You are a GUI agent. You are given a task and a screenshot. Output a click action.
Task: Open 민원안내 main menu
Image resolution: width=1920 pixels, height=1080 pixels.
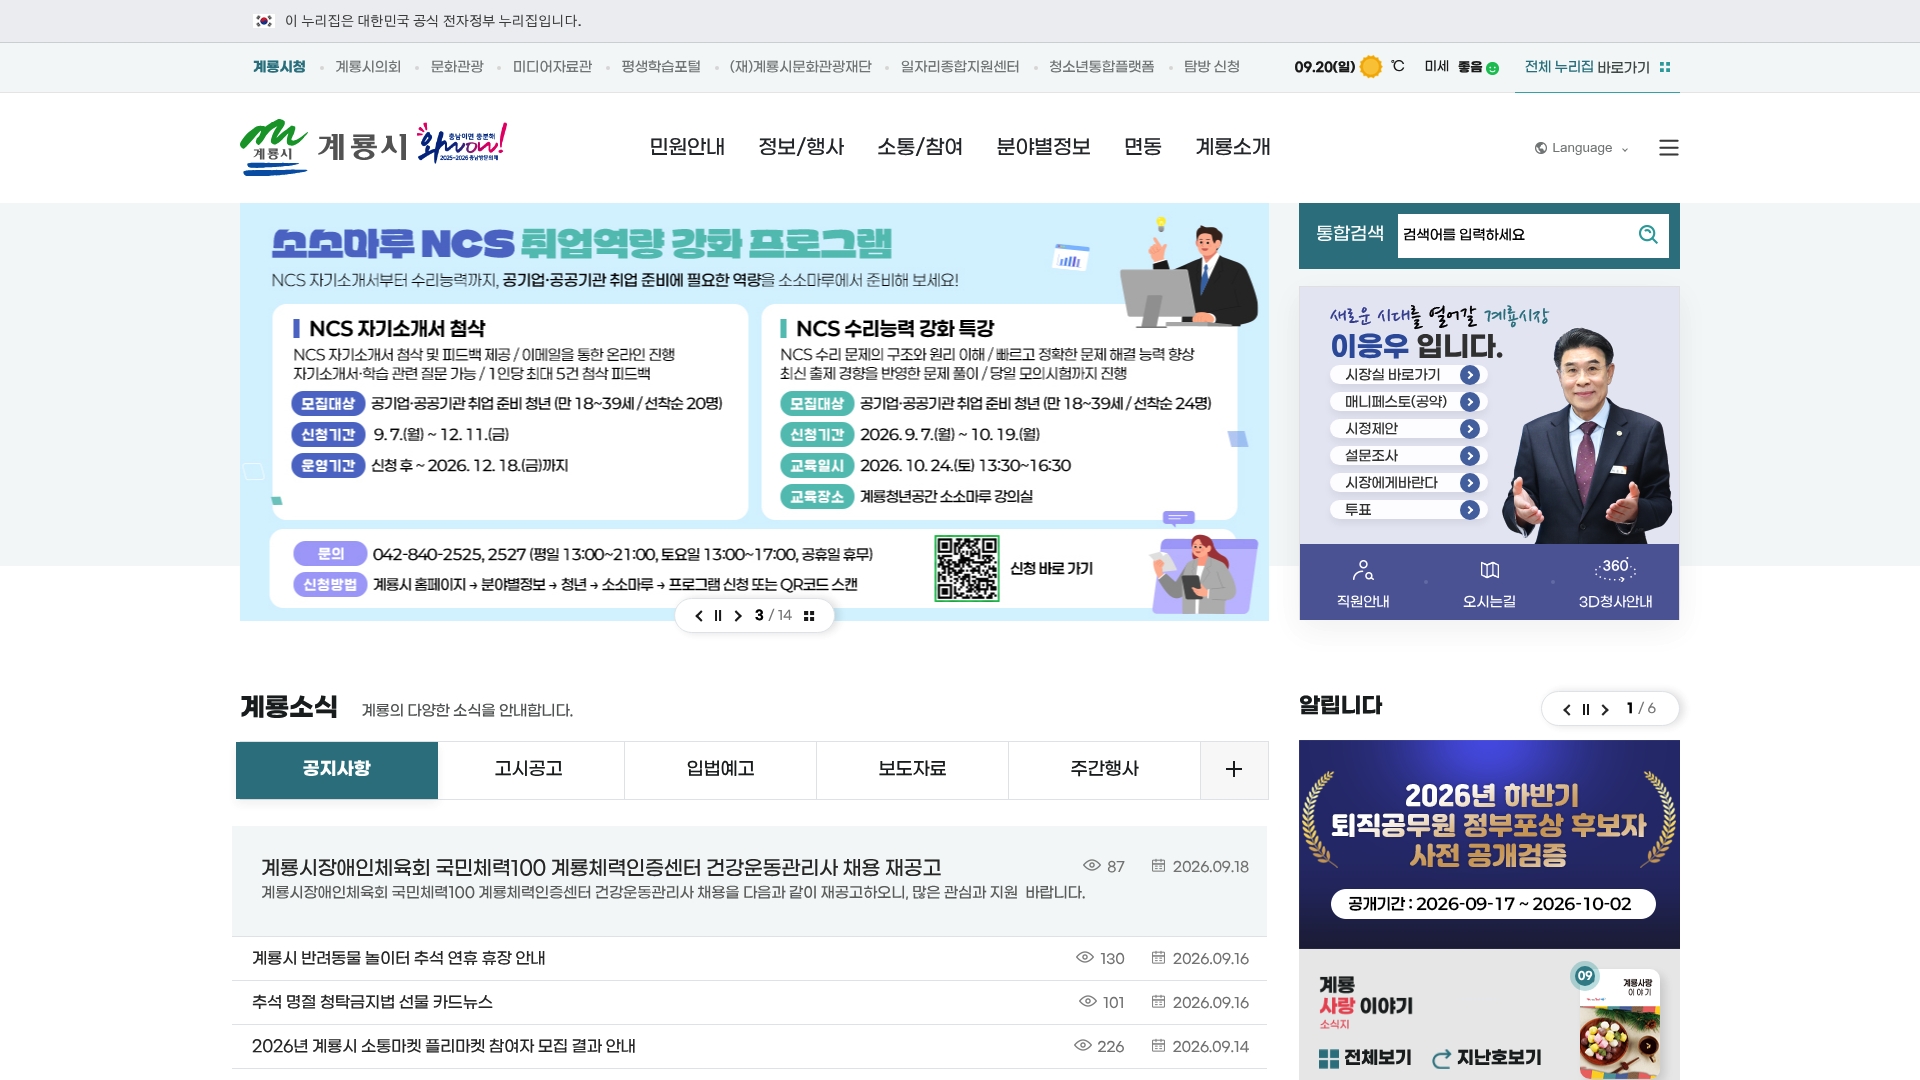click(x=687, y=147)
